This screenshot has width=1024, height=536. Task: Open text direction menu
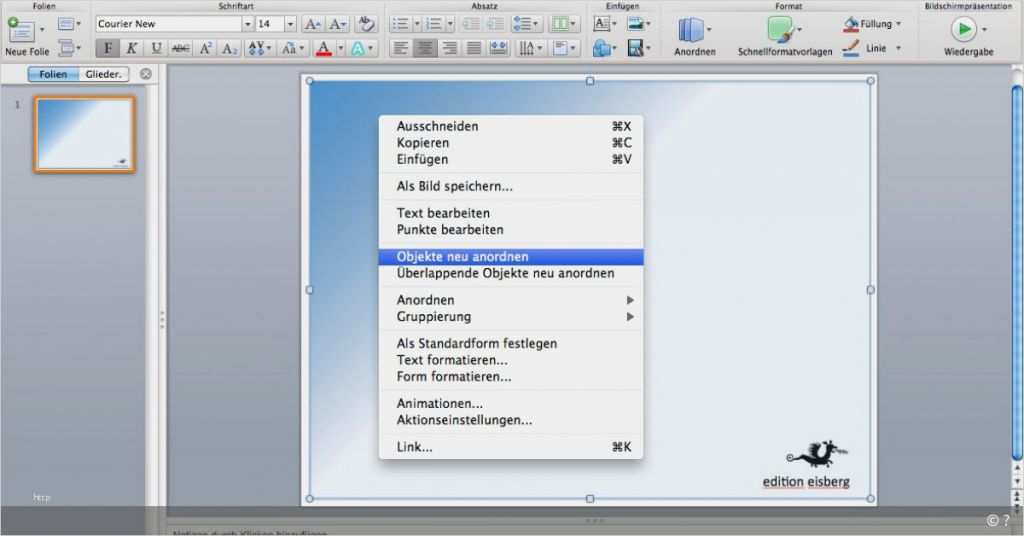[x=530, y=48]
